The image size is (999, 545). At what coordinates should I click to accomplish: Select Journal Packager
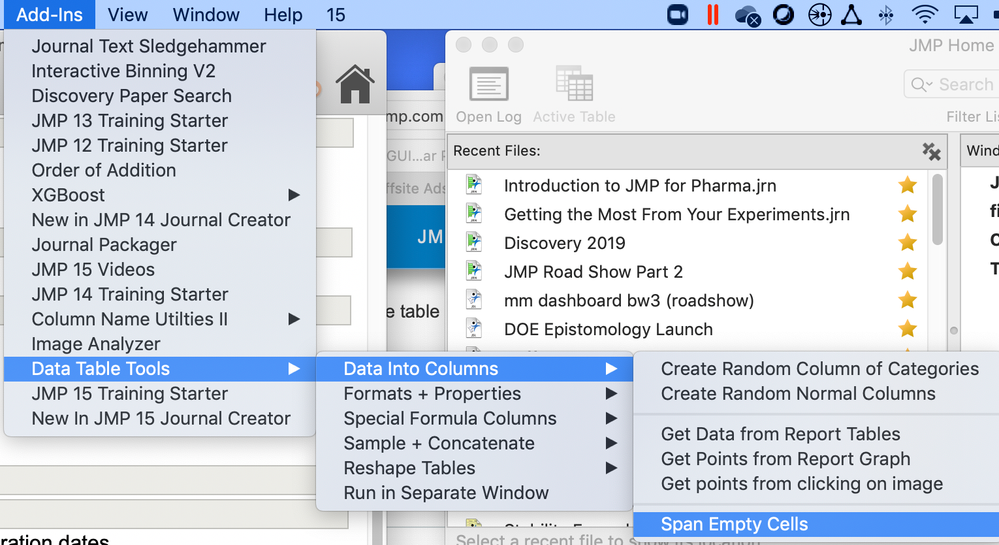coord(160,245)
